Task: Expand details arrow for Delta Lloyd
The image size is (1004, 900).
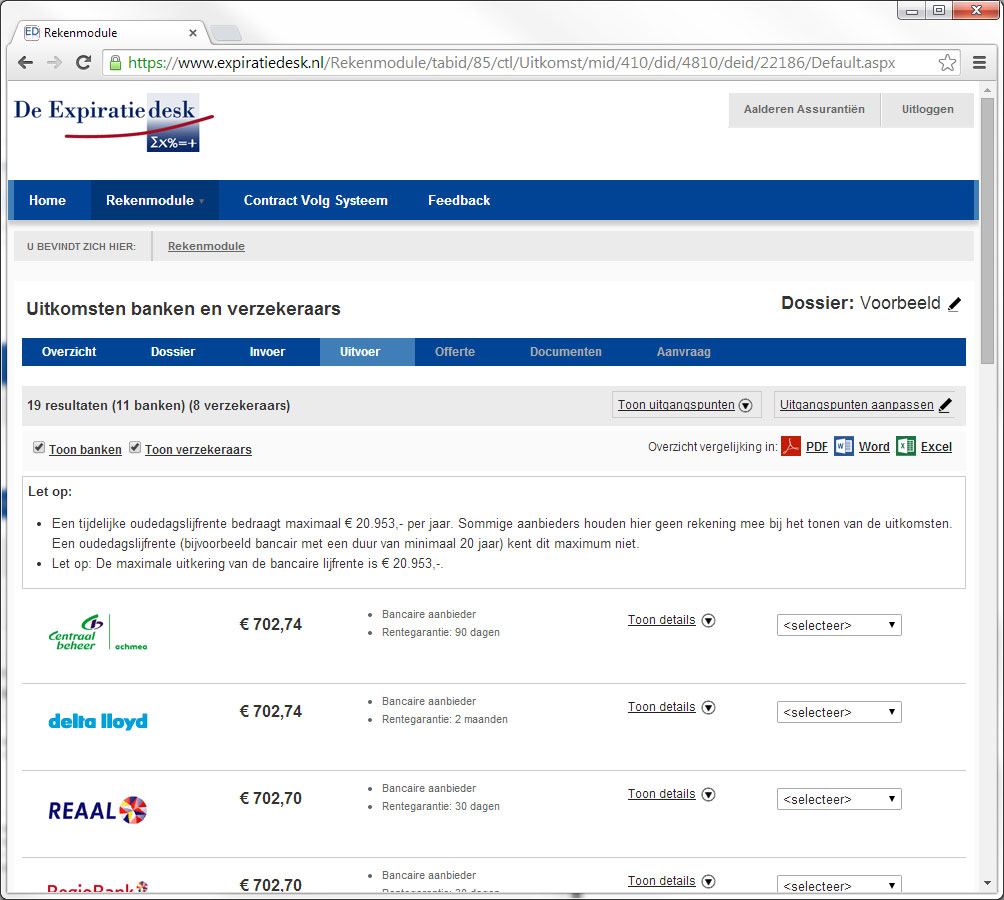Action: (708, 707)
